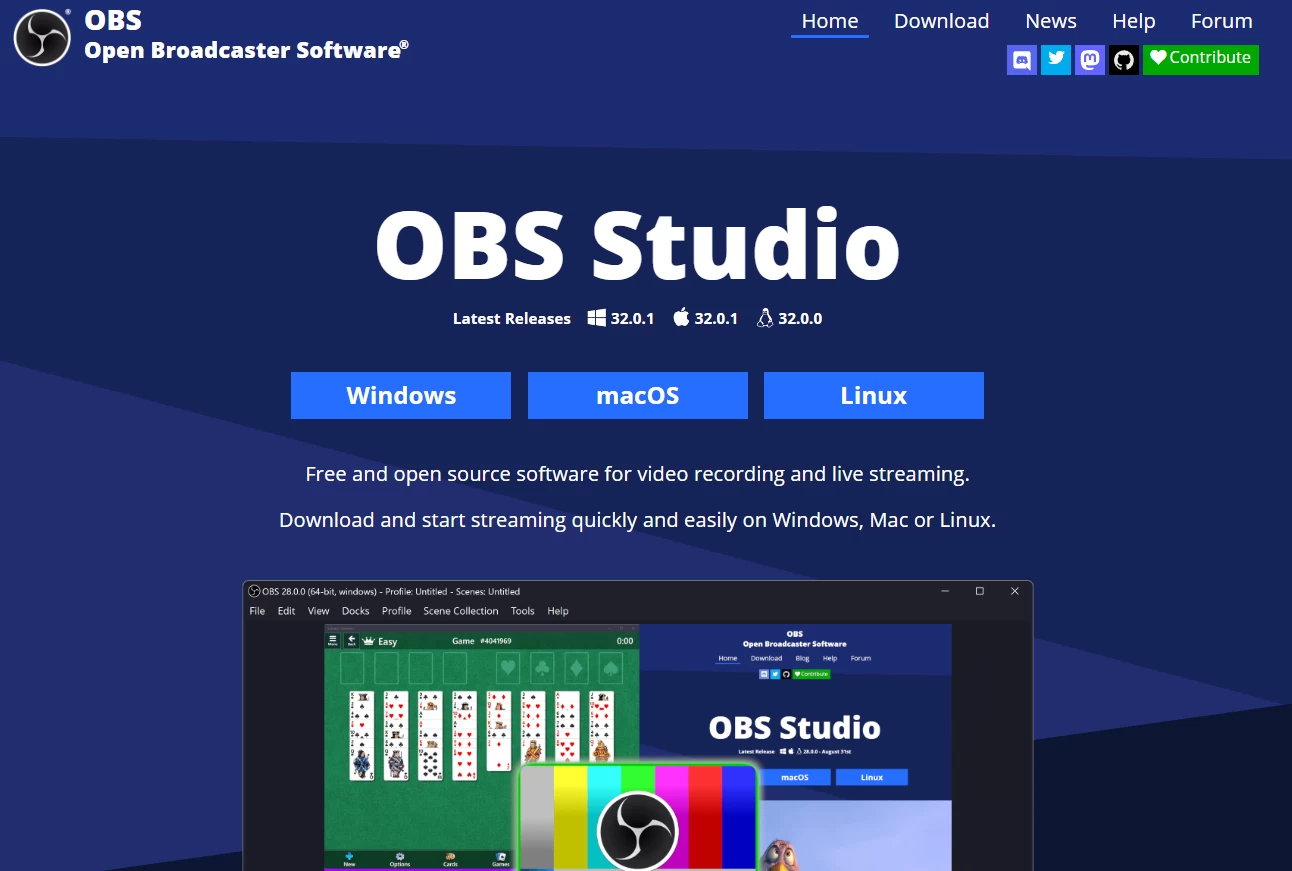
Task: Click the Linux penguin beside 32.0.0
Action: (x=764, y=317)
